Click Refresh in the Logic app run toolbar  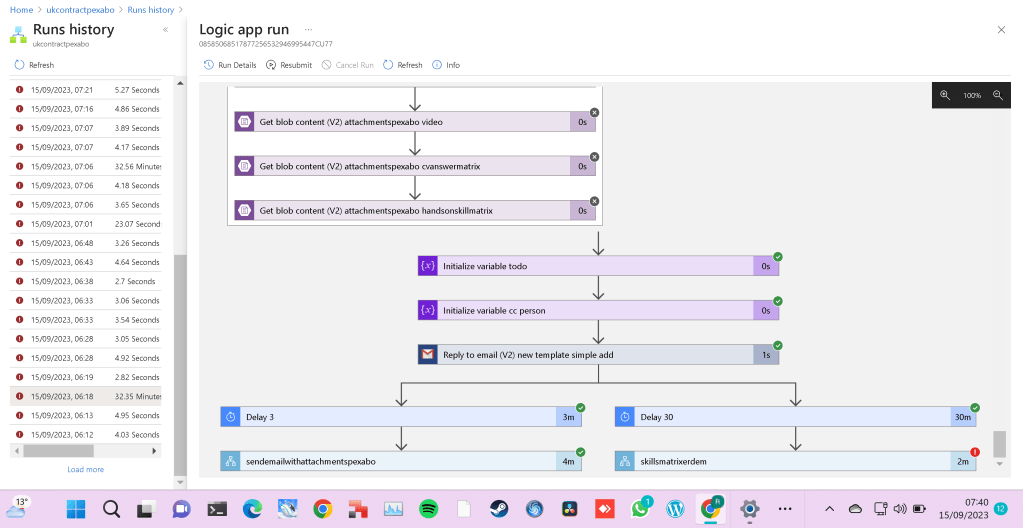tap(403, 65)
